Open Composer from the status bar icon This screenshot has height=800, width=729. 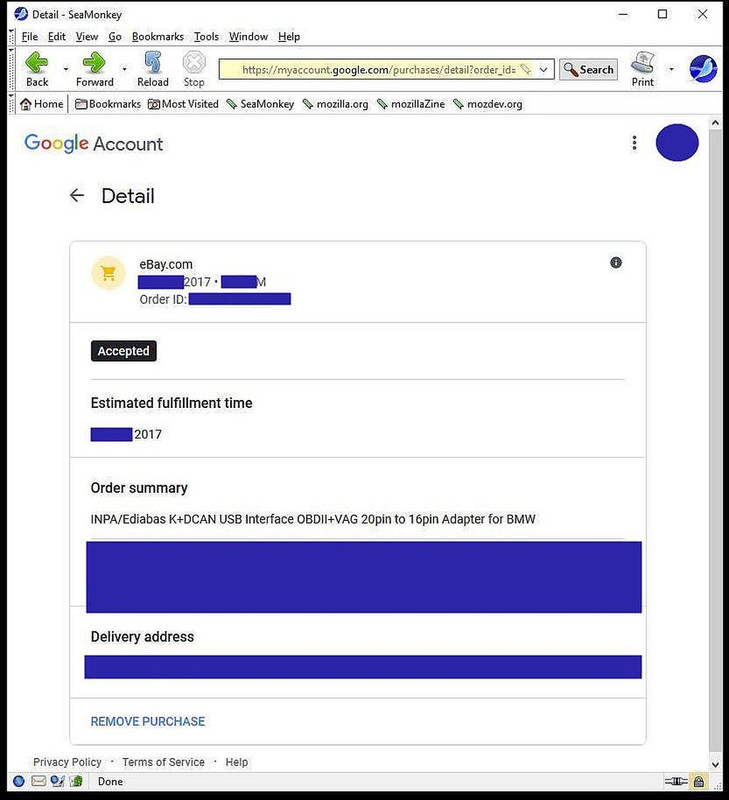[x=57, y=781]
